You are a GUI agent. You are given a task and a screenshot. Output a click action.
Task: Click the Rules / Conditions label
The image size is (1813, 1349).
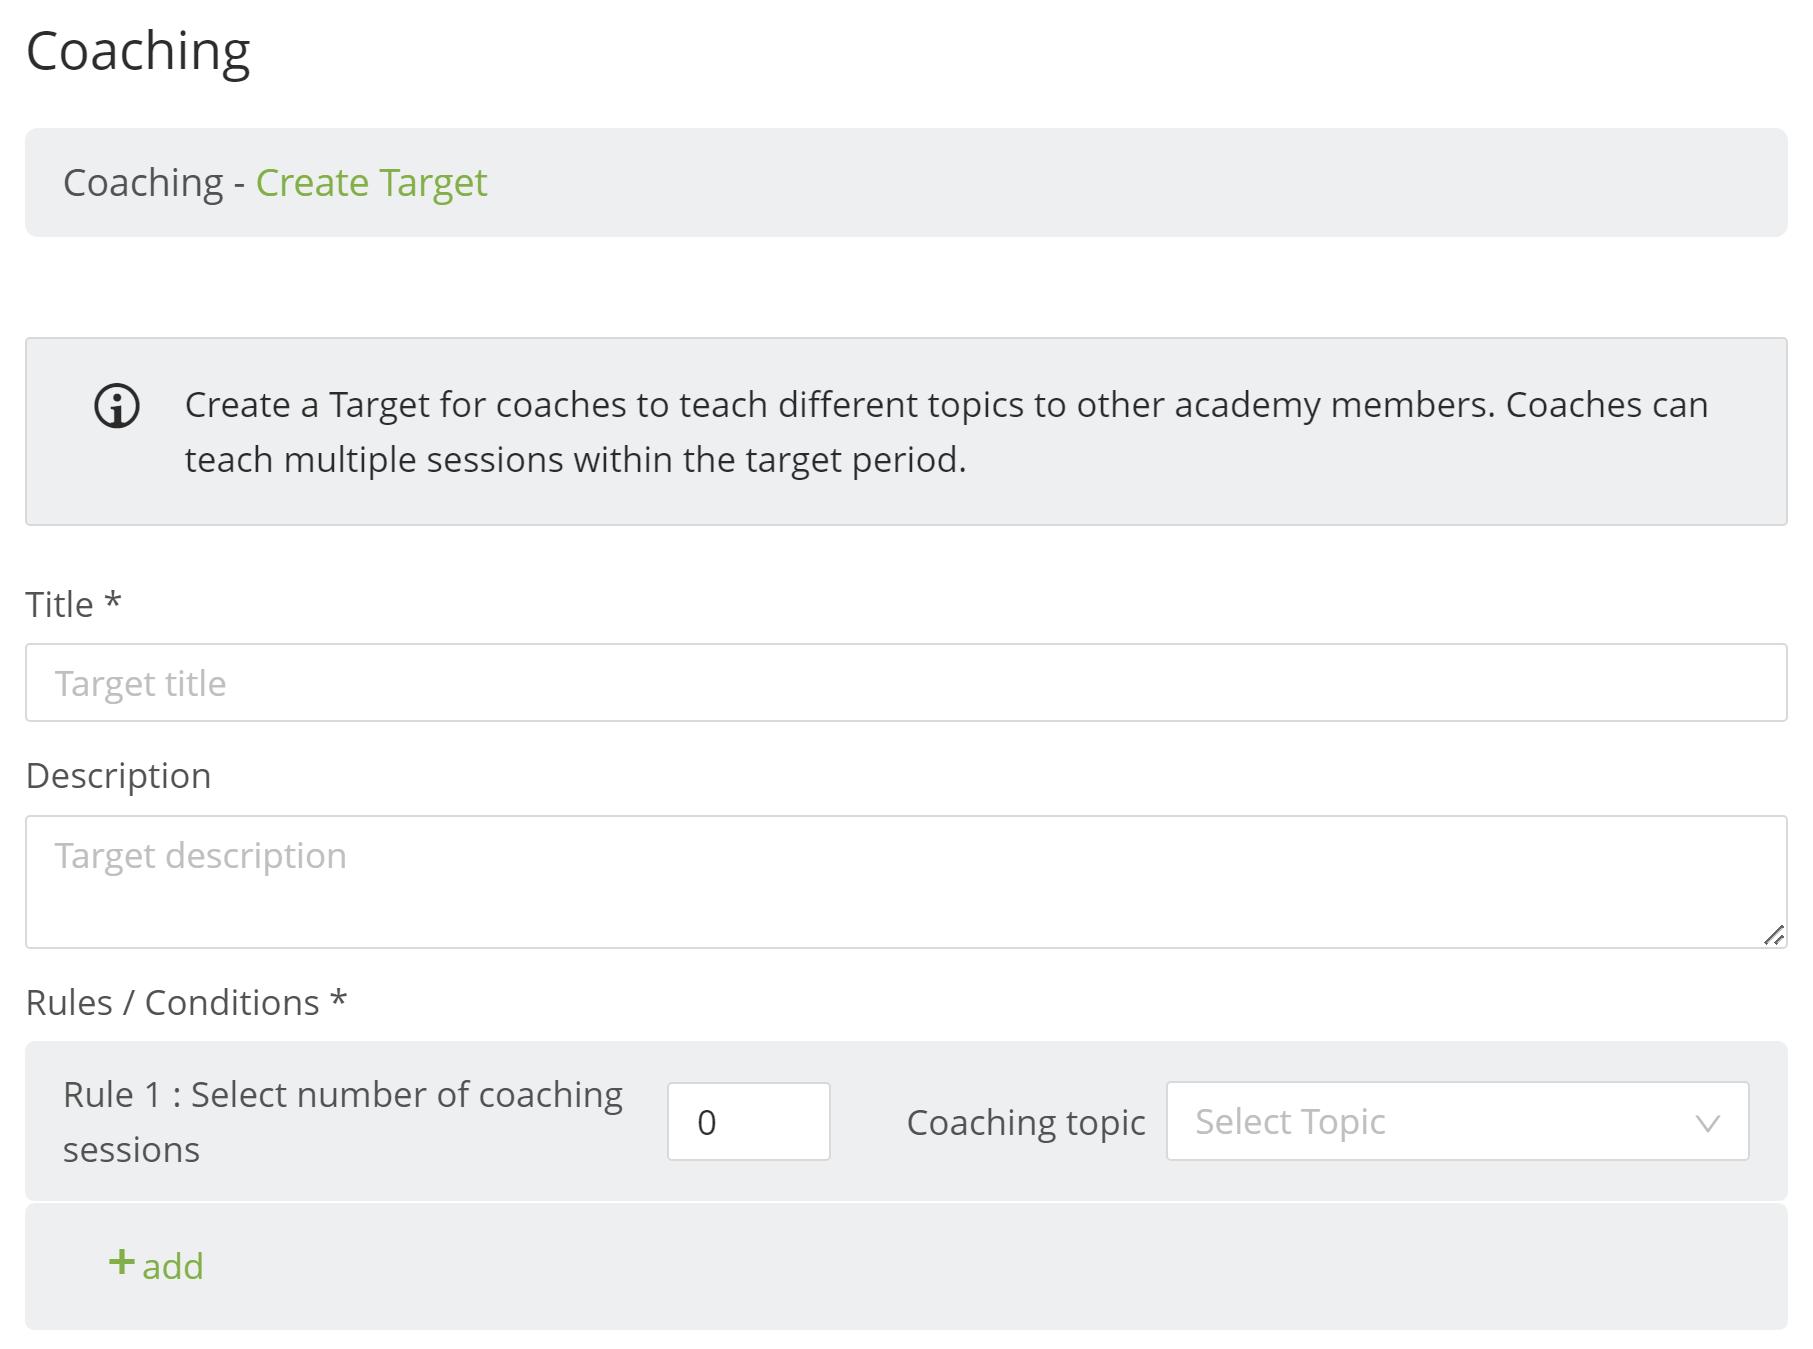[173, 1003]
